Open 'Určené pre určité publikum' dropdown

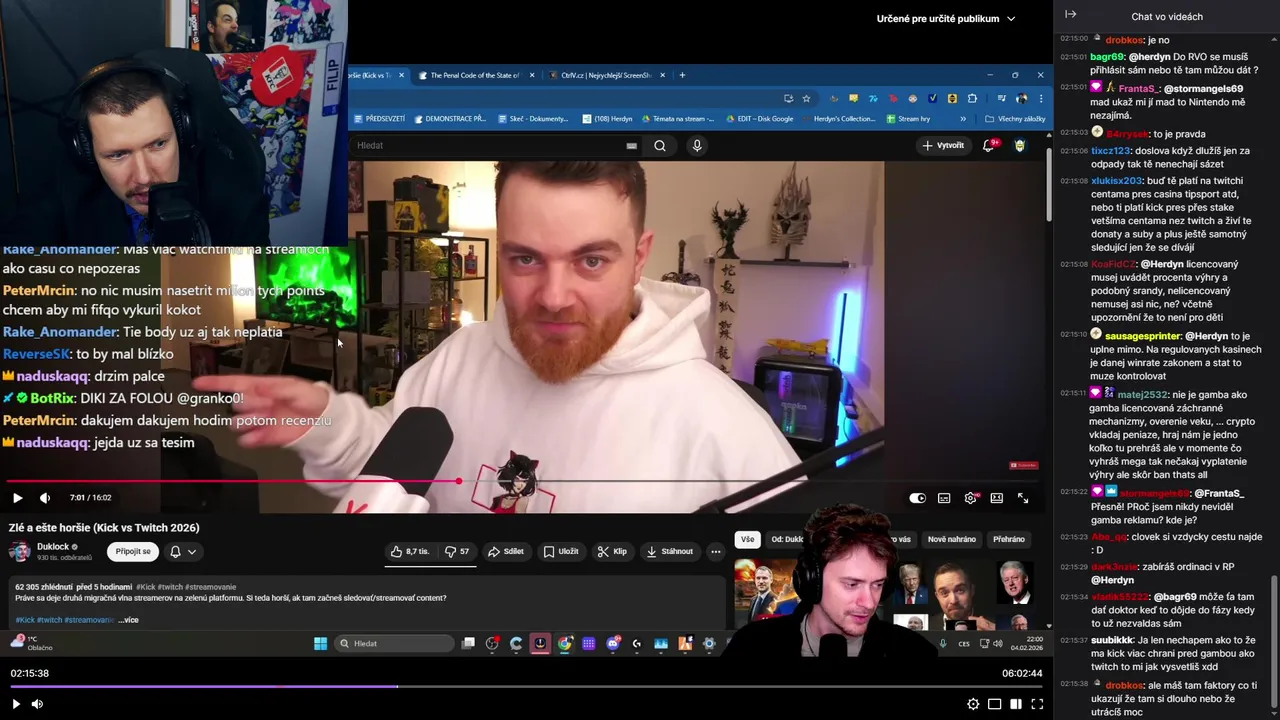[945, 18]
